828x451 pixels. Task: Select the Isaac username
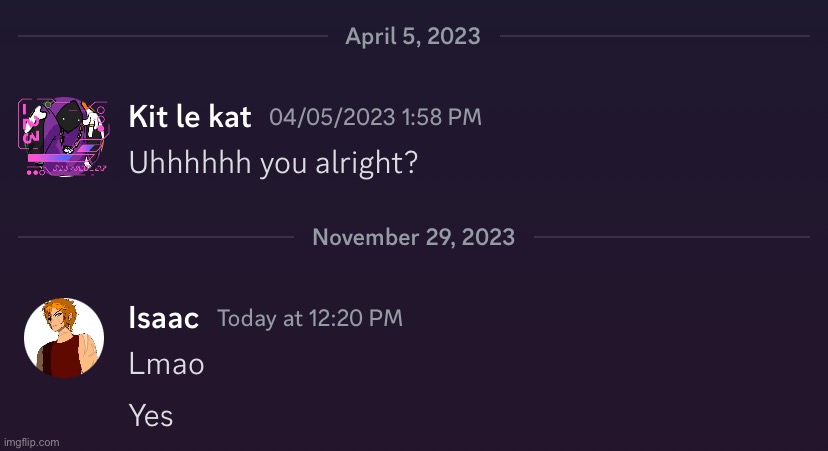tap(164, 318)
